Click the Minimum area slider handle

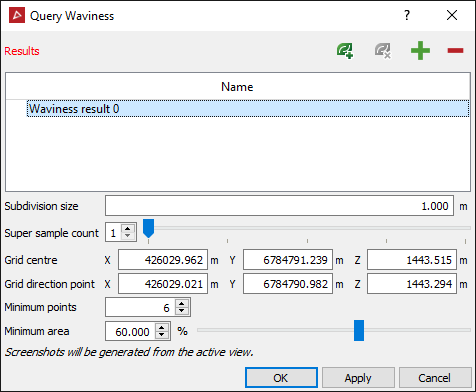359,331
